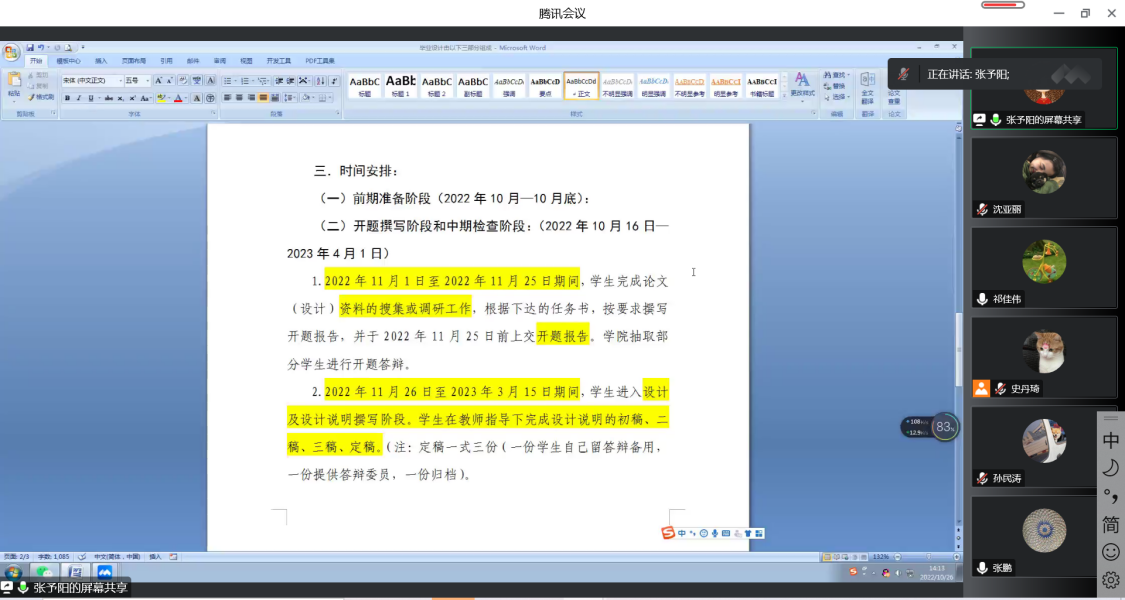Click the Replace (替换) button
1125x600 pixels.
[x=838, y=86]
